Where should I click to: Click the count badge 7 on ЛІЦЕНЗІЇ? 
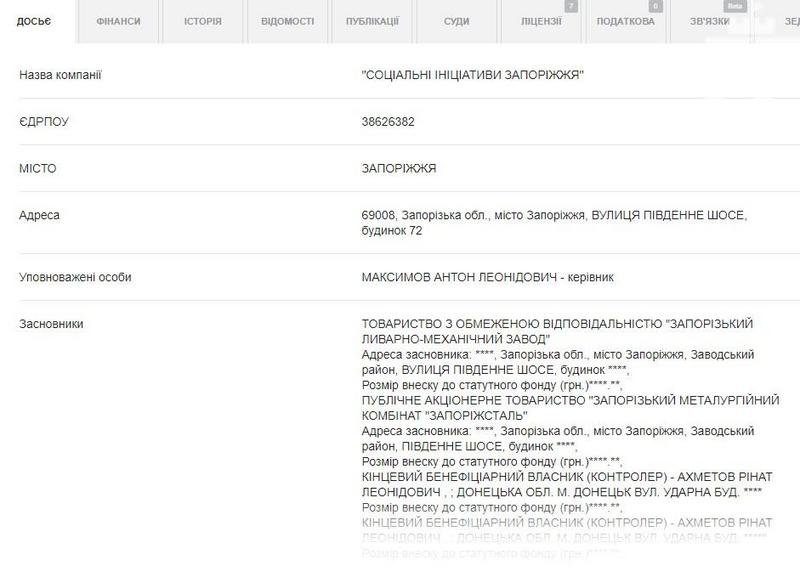click(571, 6)
